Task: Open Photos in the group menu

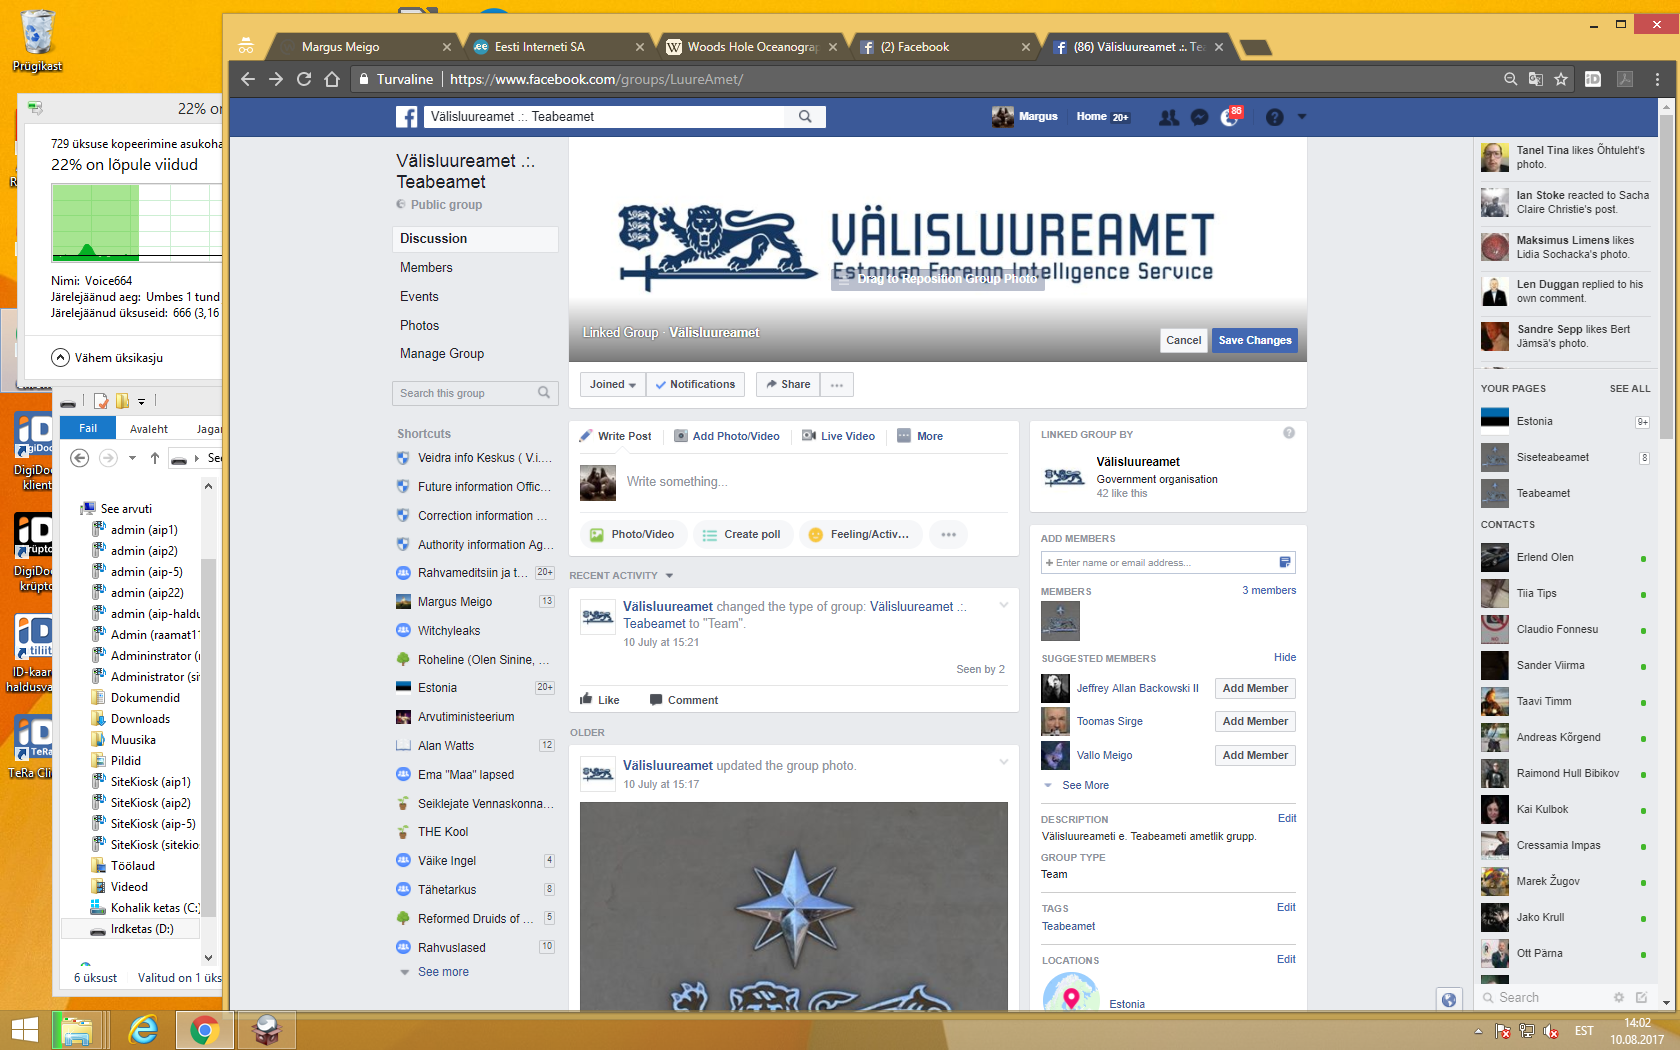Action: (419, 326)
